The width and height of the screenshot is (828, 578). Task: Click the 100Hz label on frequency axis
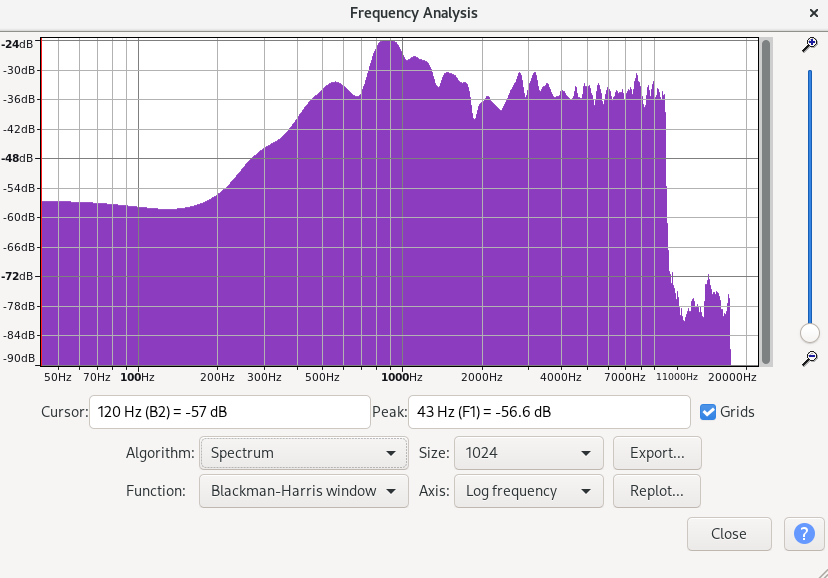[137, 377]
